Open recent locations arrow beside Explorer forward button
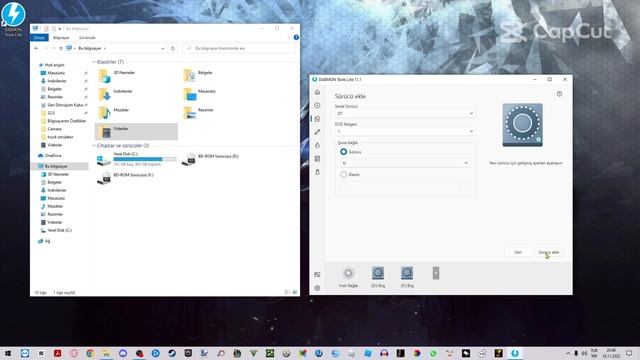This screenshot has width=640, height=360. click(54, 48)
